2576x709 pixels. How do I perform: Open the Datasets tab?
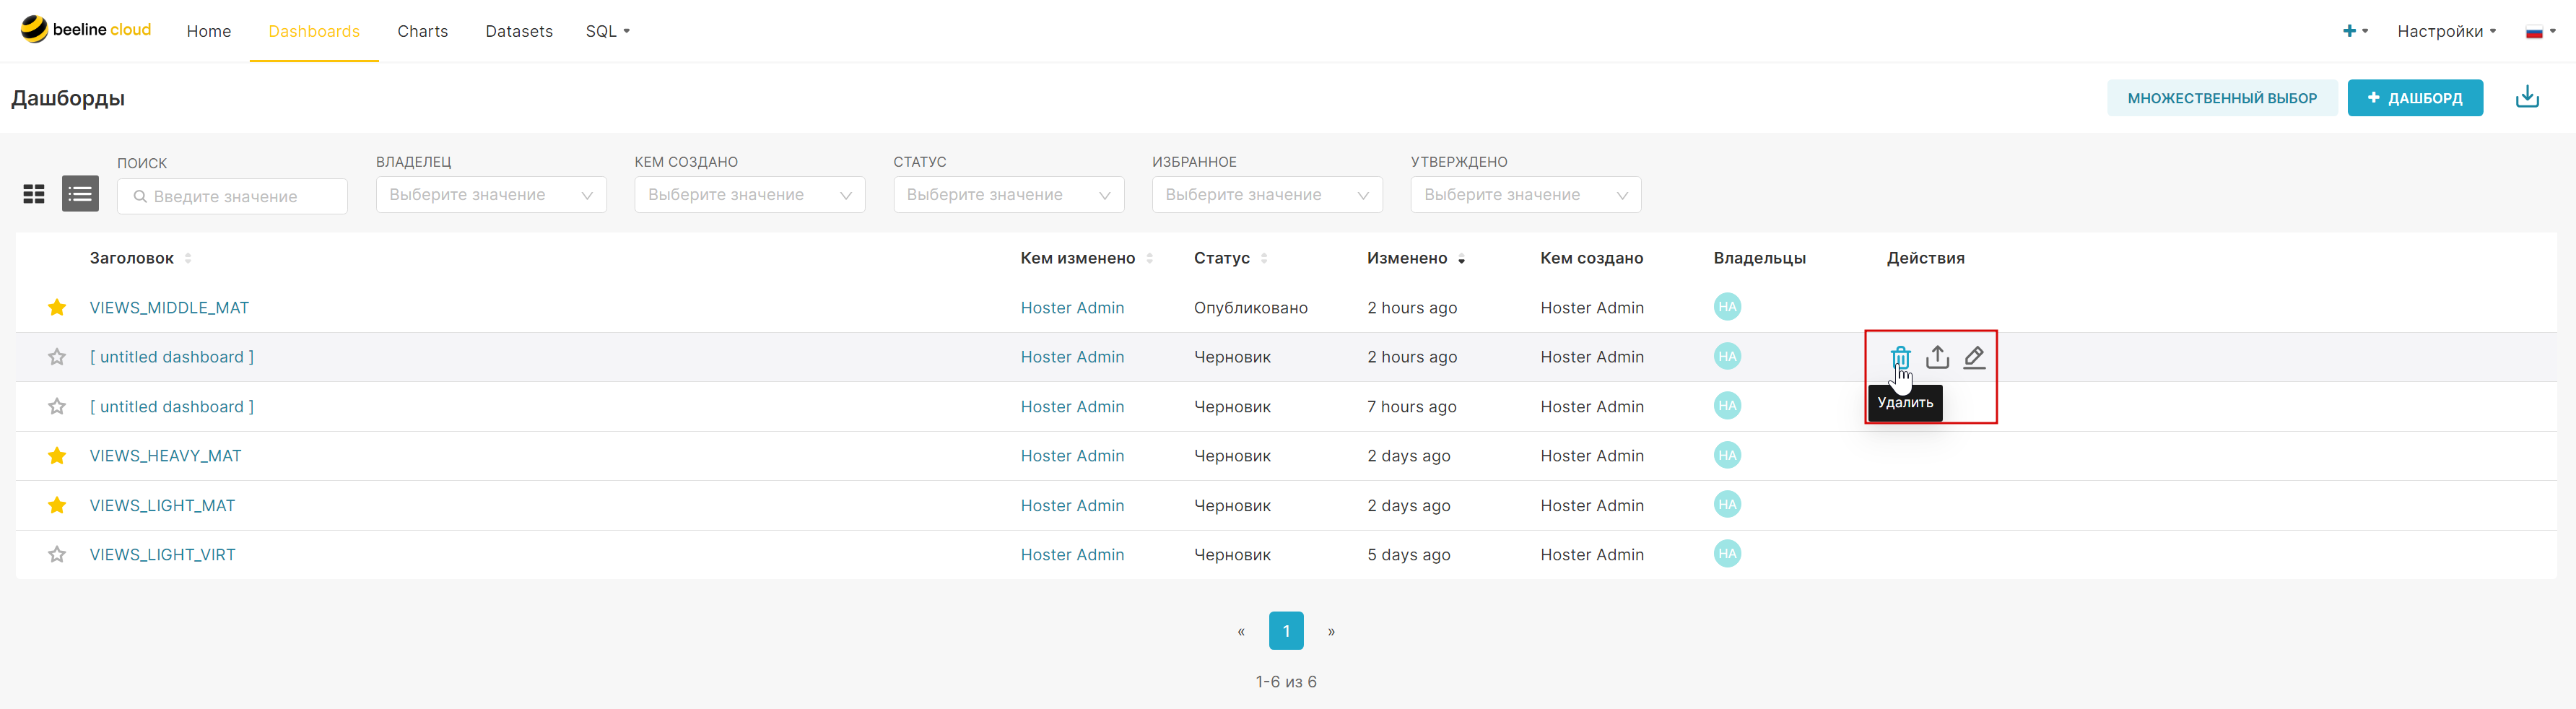tap(519, 31)
